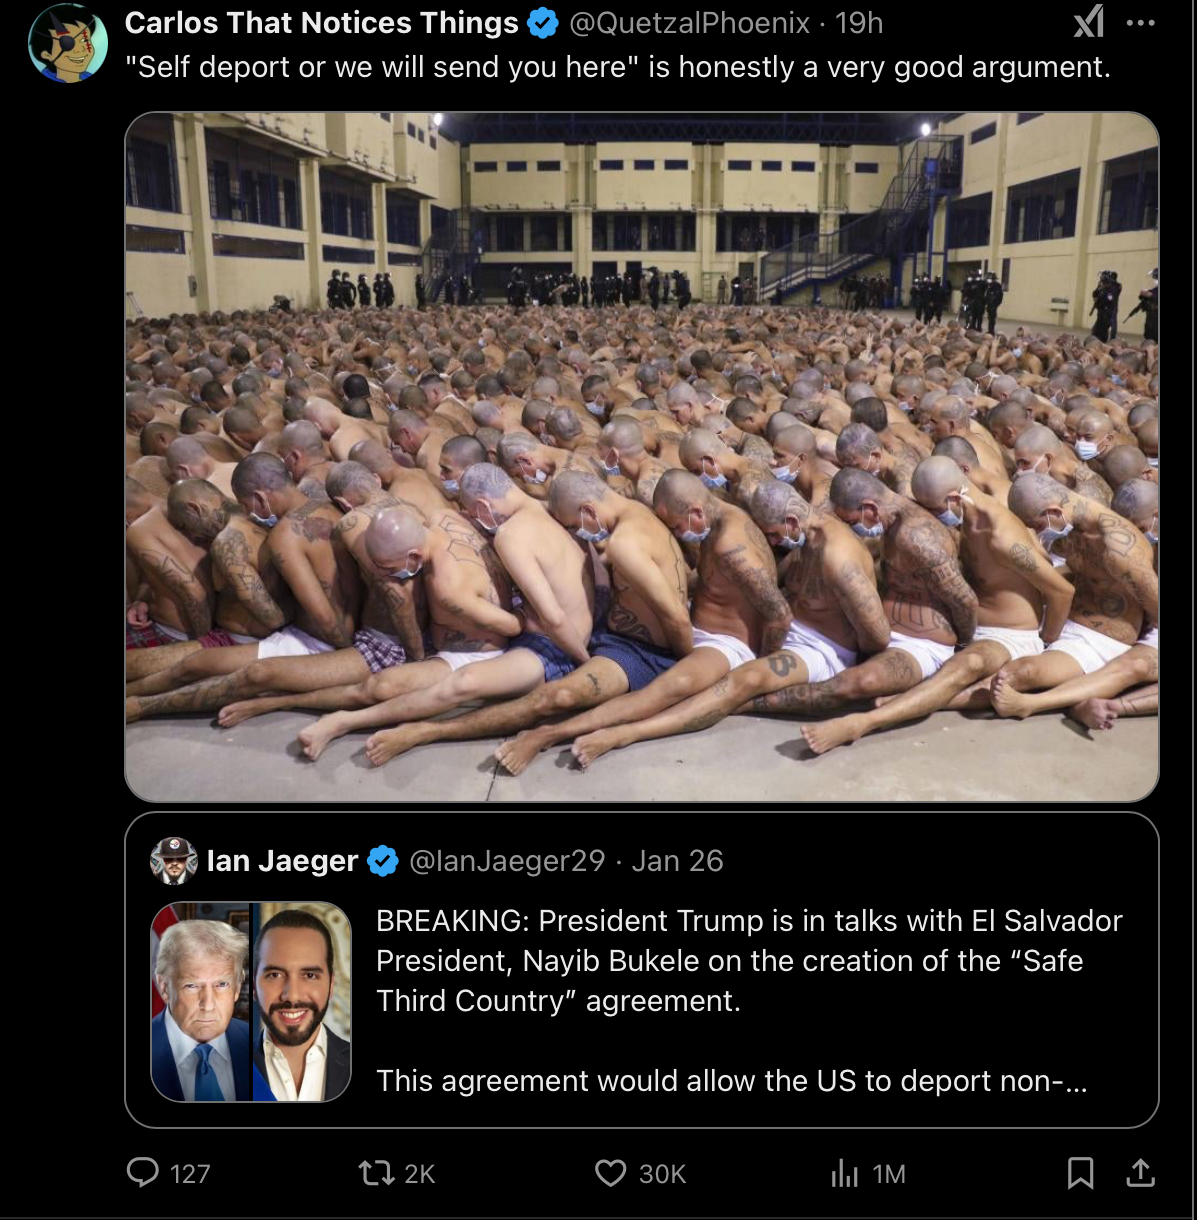The image size is (1197, 1220).
Task: Like the tweet with the heart icon
Action: pos(610,1172)
